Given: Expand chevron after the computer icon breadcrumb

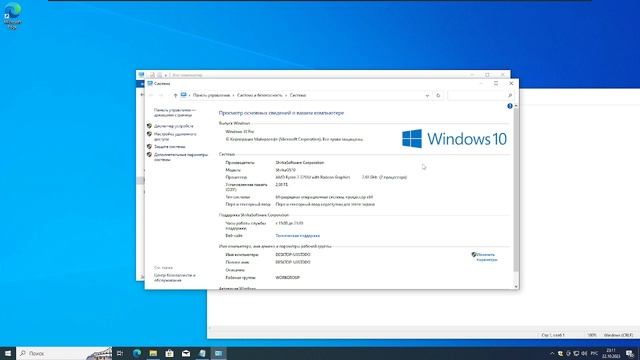Looking at the screenshot, I should coord(189,96).
